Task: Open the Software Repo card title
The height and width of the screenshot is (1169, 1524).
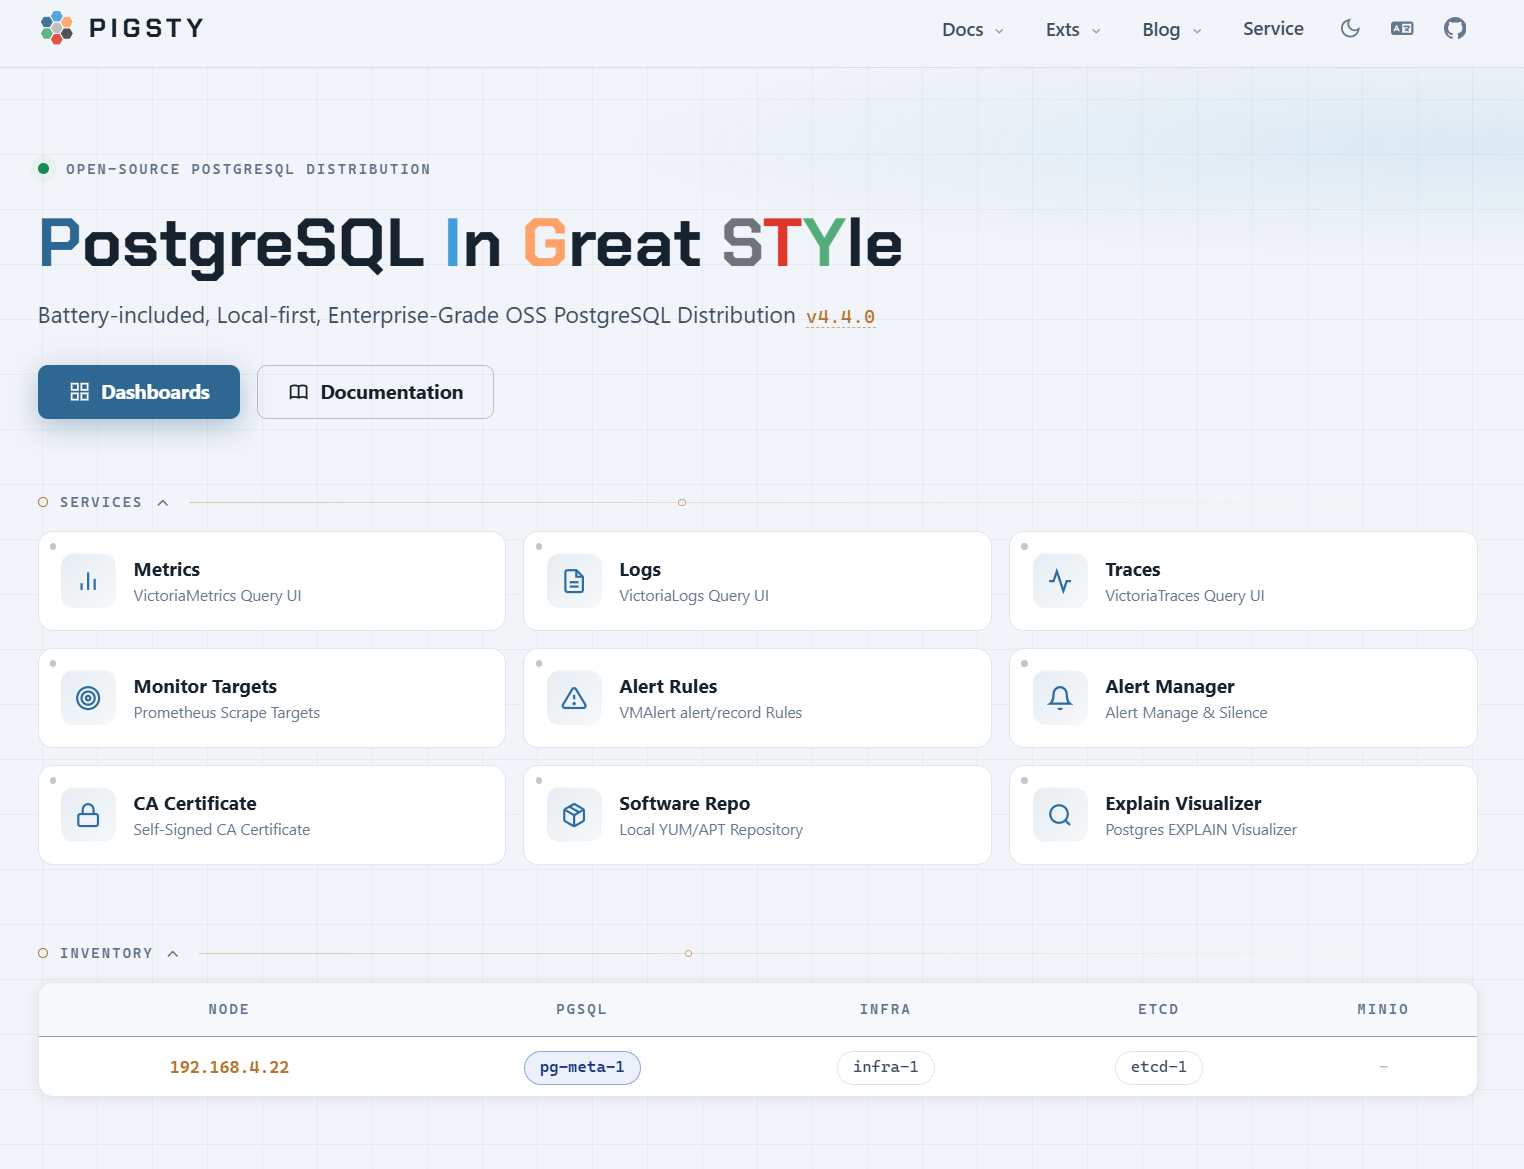Action: (685, 803)
